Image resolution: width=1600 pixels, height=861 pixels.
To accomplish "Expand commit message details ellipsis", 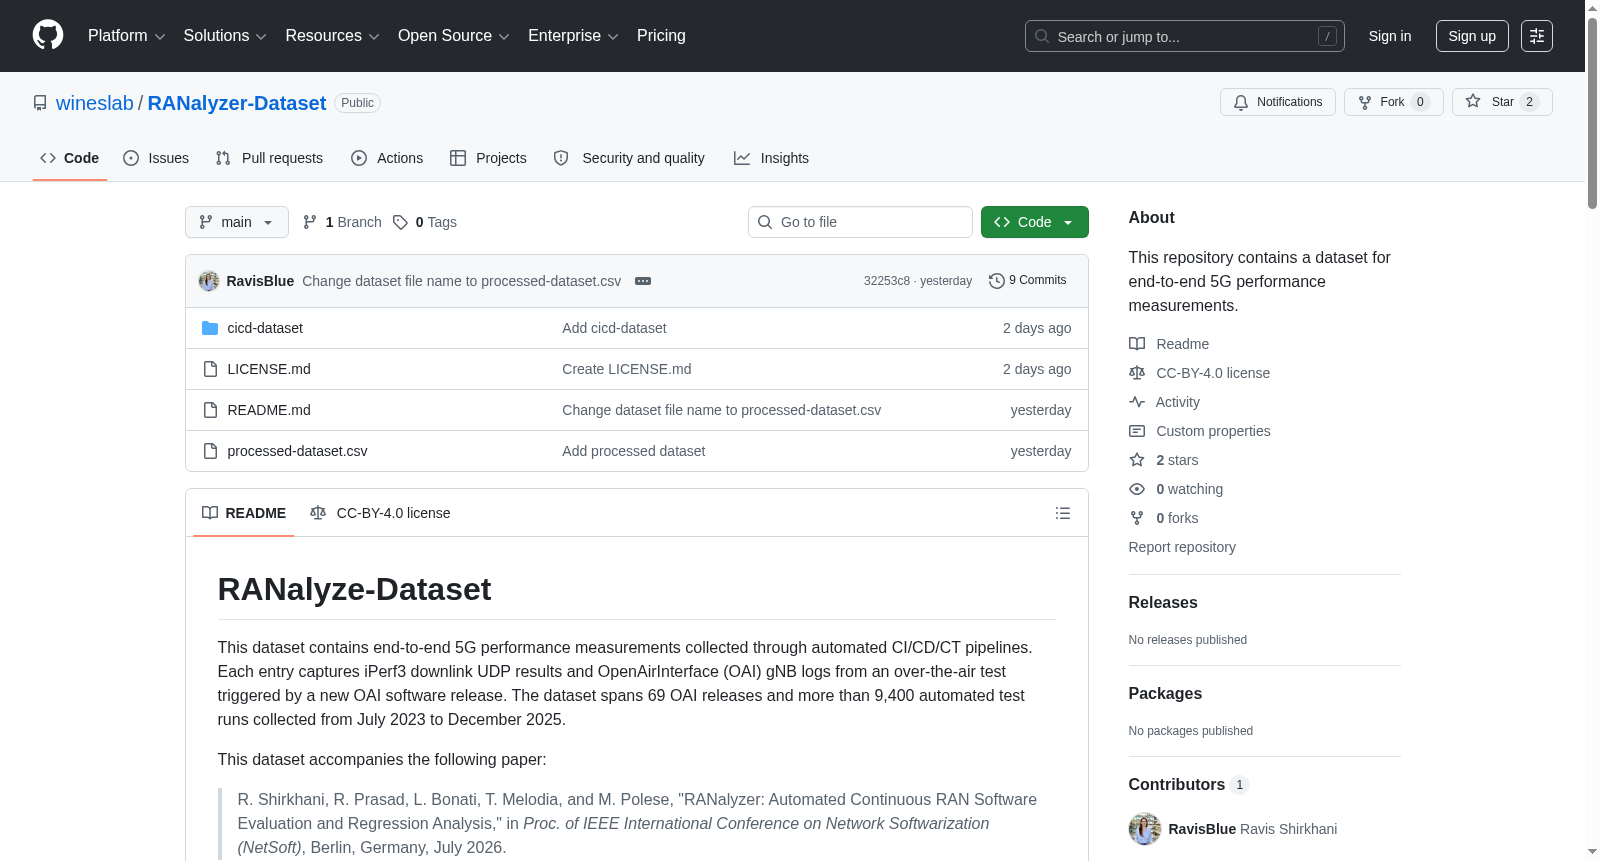I will (643, 281).
